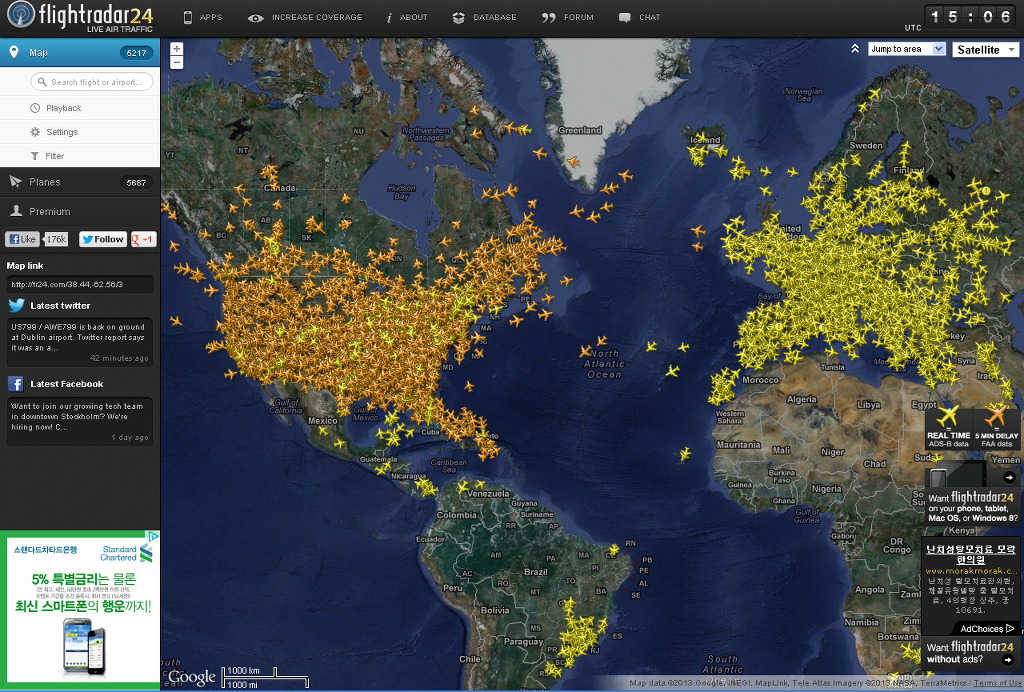Click the About info icon

click(389, 18)
